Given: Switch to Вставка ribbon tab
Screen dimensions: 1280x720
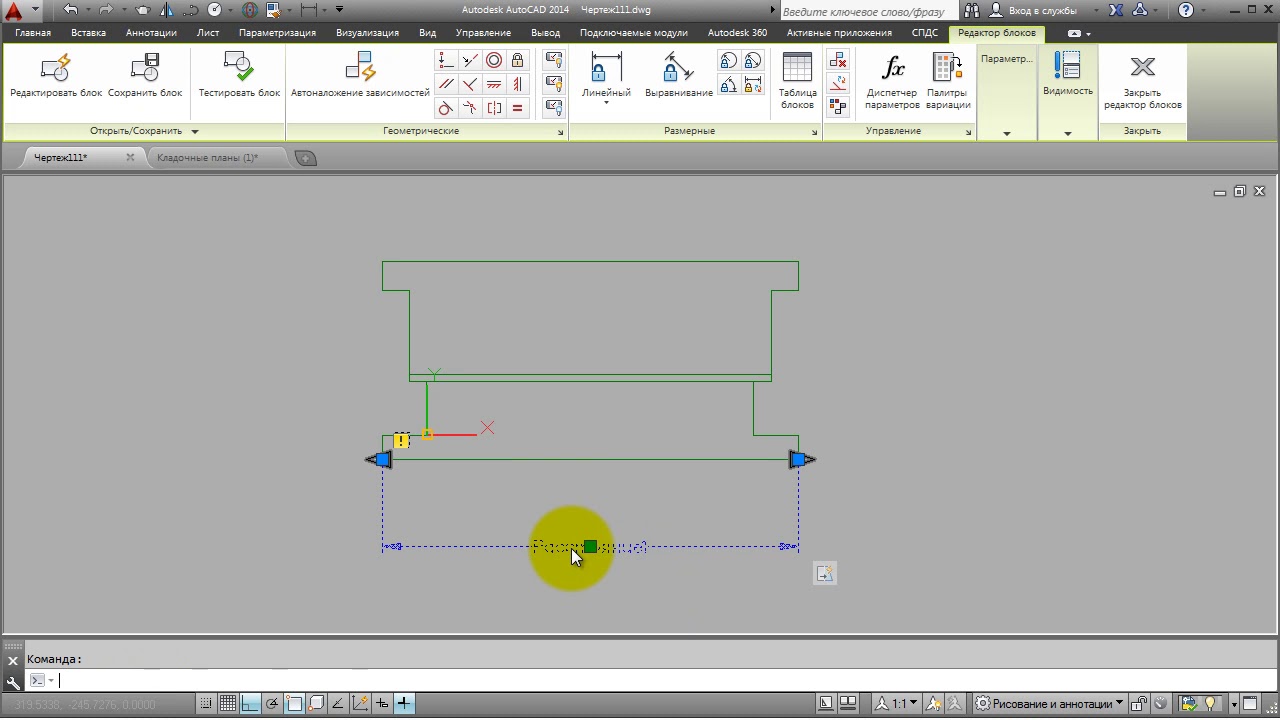Looking at the screenshot, I should pyautogui.click(x=88, y=33).
